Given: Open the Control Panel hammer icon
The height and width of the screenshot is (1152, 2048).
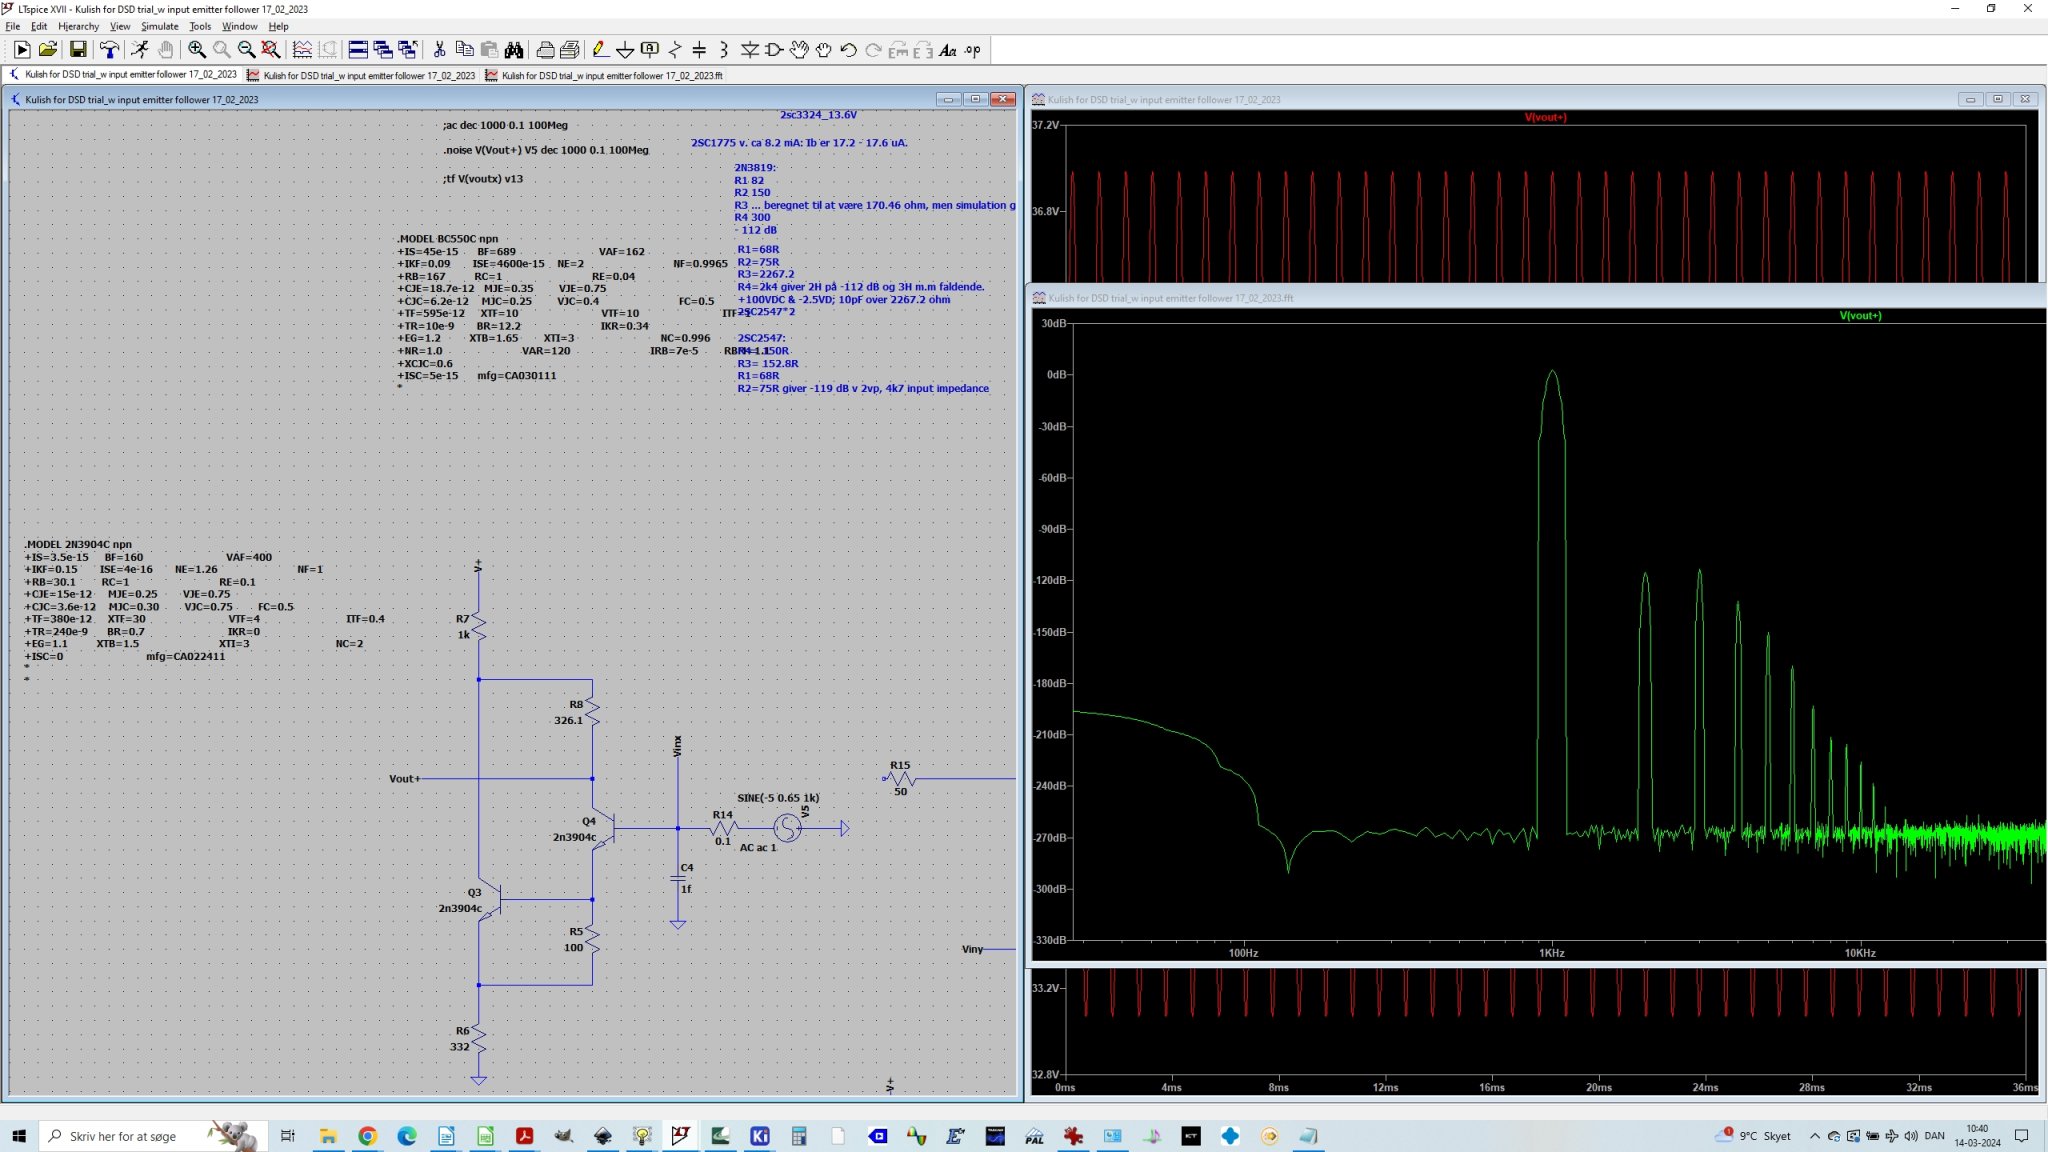Looking at the screenshot, I should [109, 50].
